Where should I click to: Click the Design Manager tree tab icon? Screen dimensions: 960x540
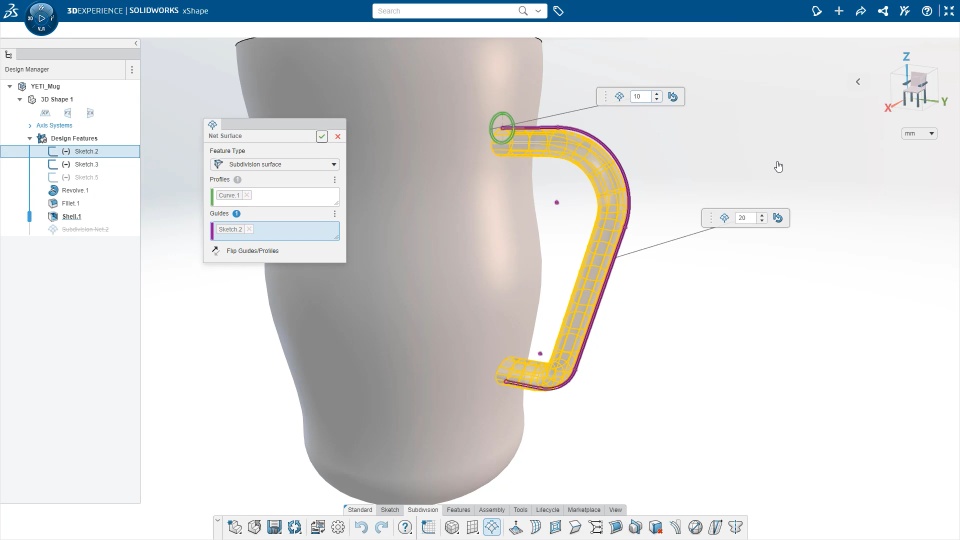point(9,55)
